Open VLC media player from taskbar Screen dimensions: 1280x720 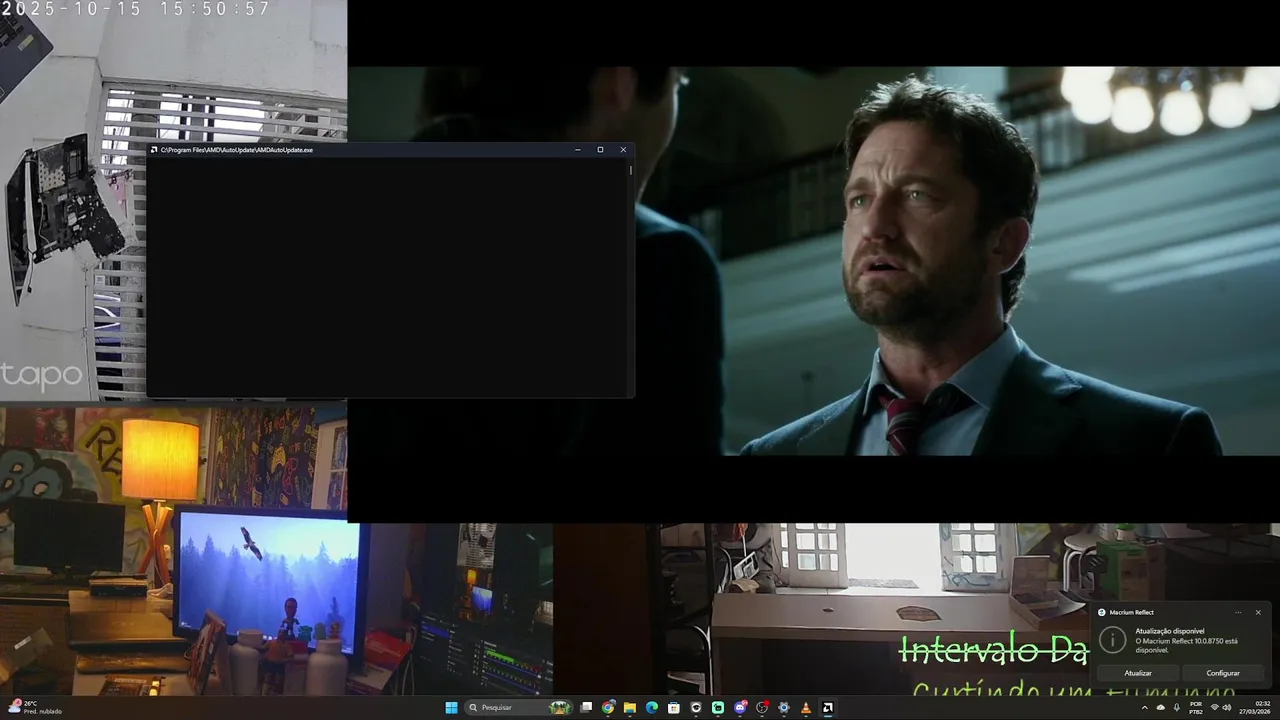coord(806,708)
